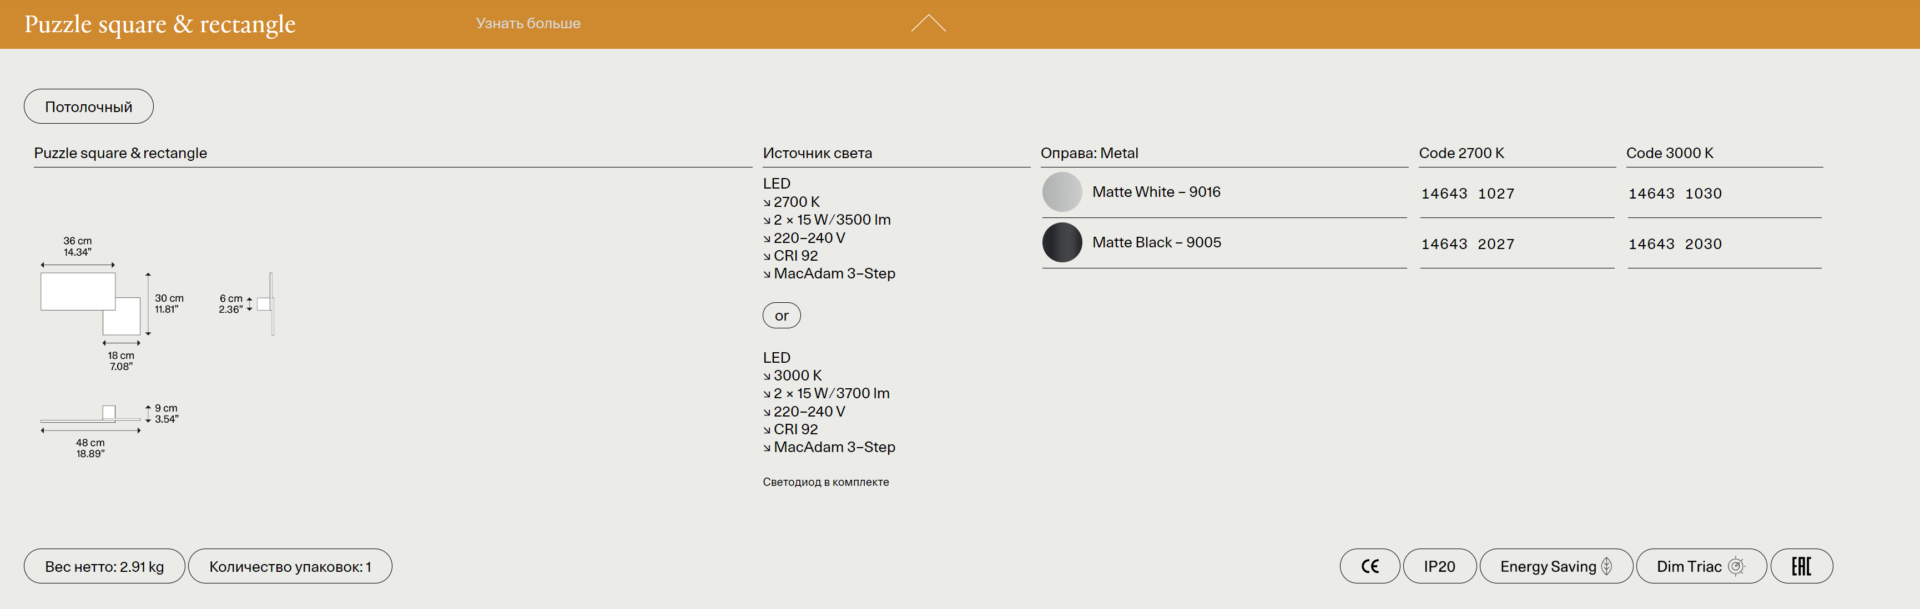Select code 14643 1027 for Matte White
The image size is (1920, 609).
click(1467, 194)
